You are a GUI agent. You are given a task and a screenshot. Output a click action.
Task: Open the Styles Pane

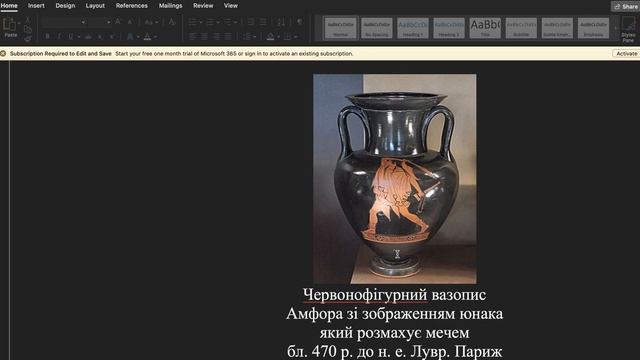pos(628,29)
